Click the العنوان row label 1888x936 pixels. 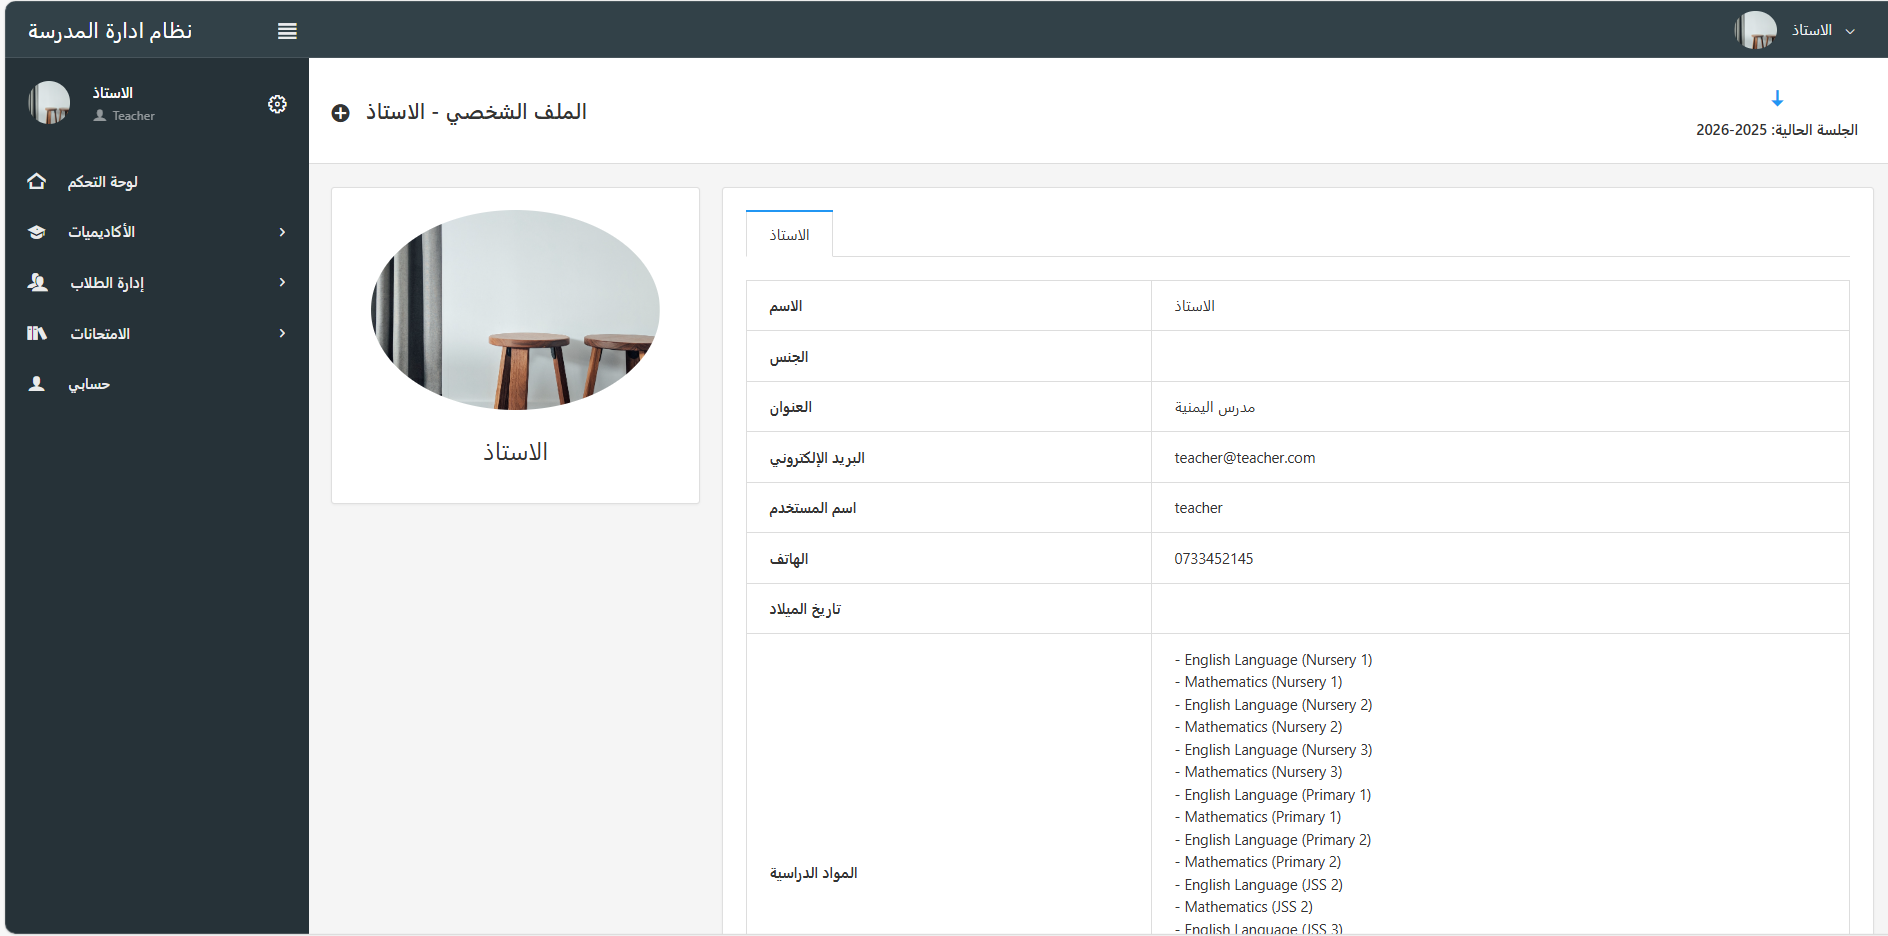coord(791,407)
